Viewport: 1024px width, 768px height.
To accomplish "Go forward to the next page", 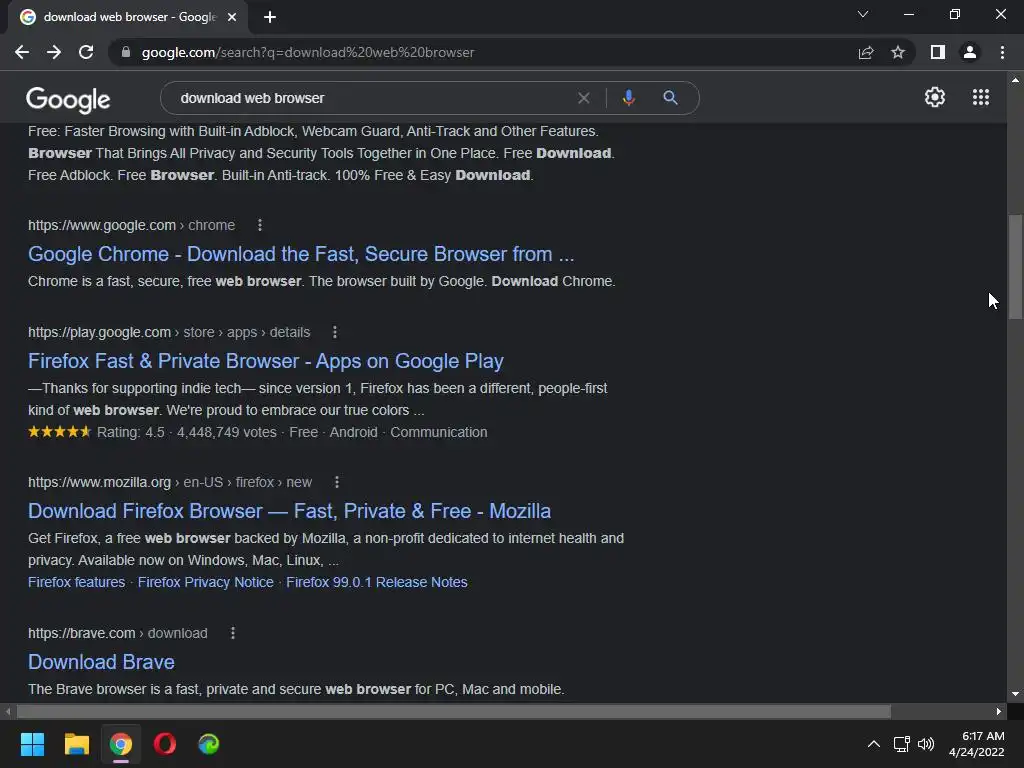I will [54, 52].
